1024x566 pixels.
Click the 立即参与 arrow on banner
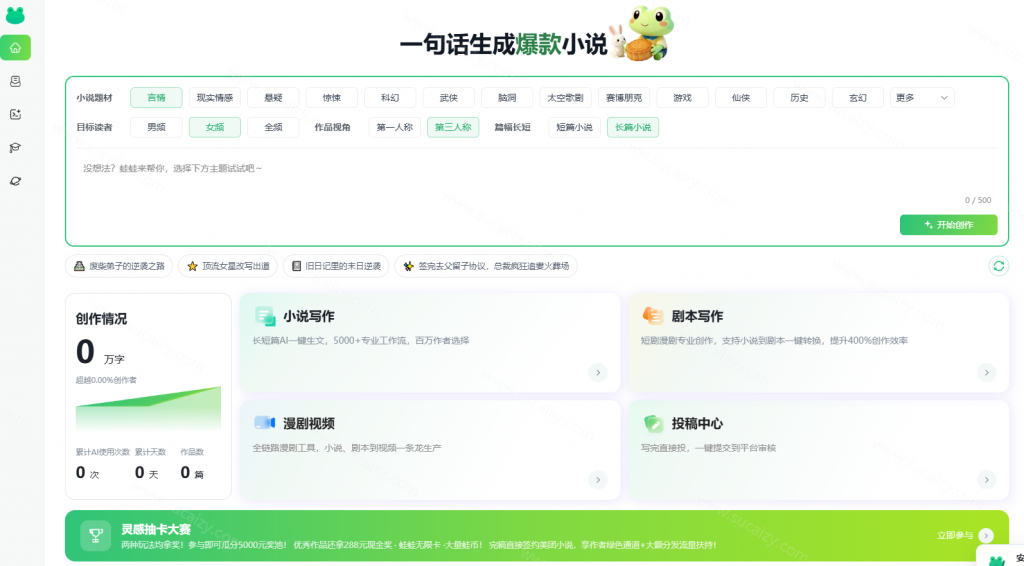pos(986,535)
